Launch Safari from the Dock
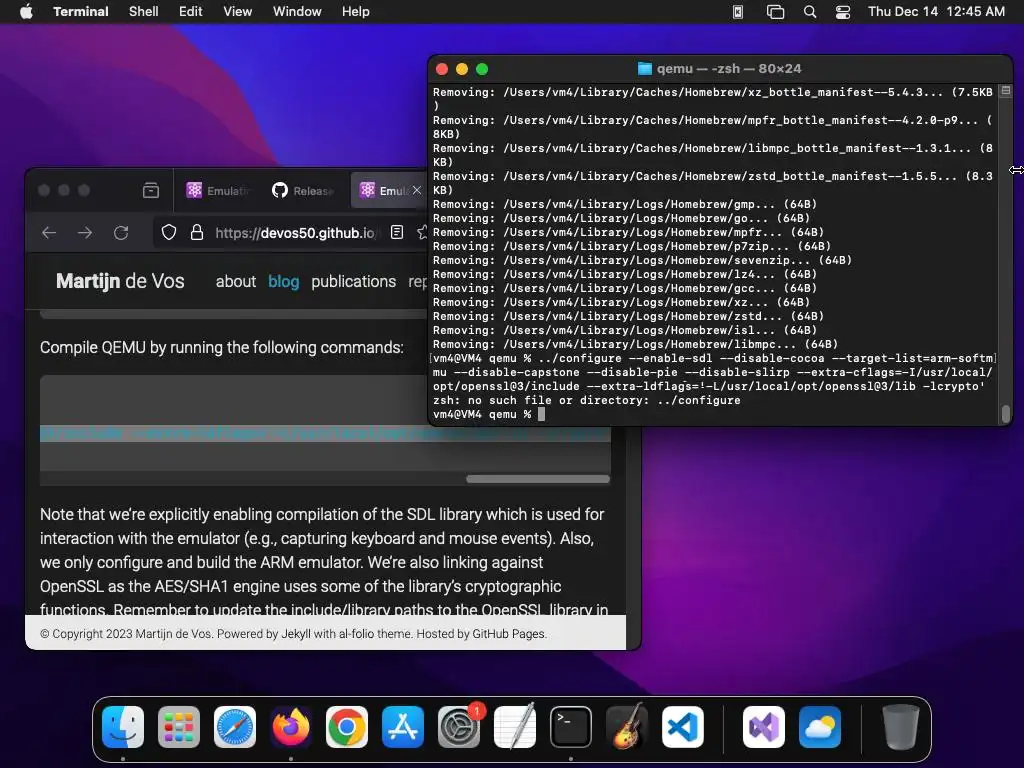This screenshot has height=768, width=1024. click(x=235, y=727)
